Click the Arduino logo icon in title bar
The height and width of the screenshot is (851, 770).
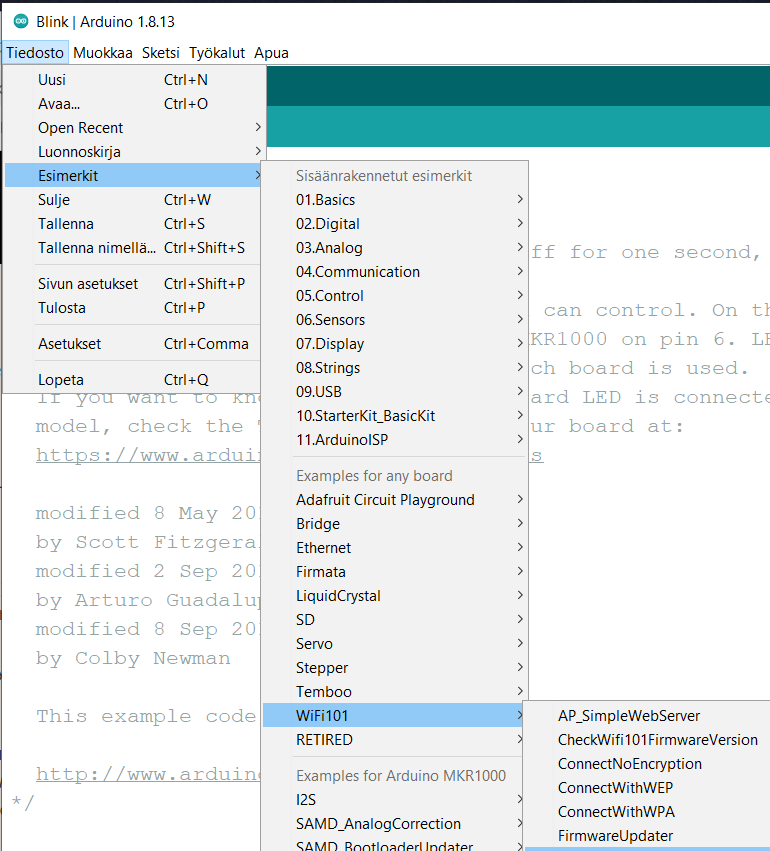pyautogui.click(x=21, y=22)
